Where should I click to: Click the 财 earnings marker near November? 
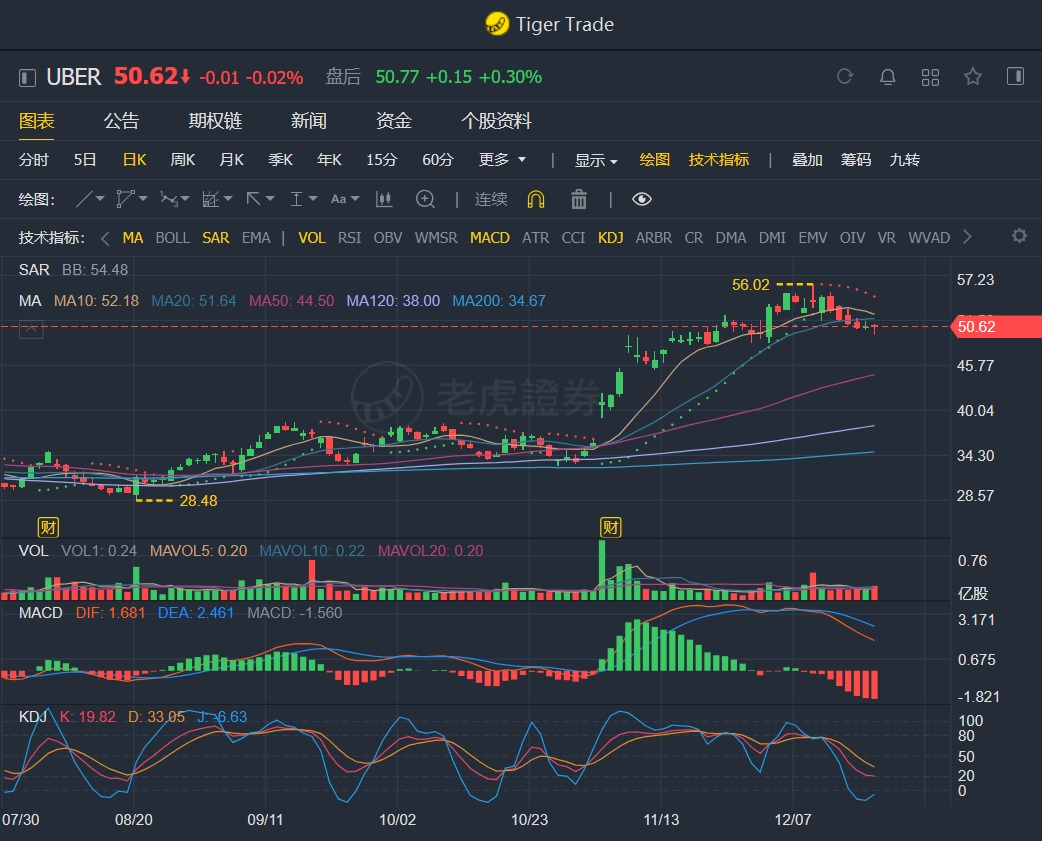point(611,527)
